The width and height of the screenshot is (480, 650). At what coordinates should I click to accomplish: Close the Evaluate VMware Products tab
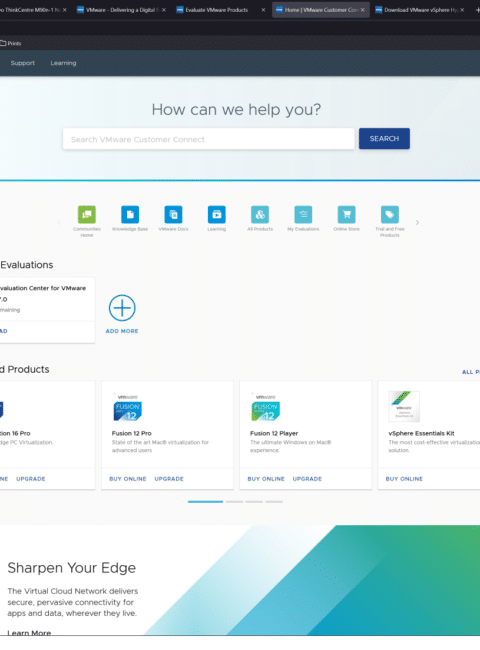click(x=263, y=10)
